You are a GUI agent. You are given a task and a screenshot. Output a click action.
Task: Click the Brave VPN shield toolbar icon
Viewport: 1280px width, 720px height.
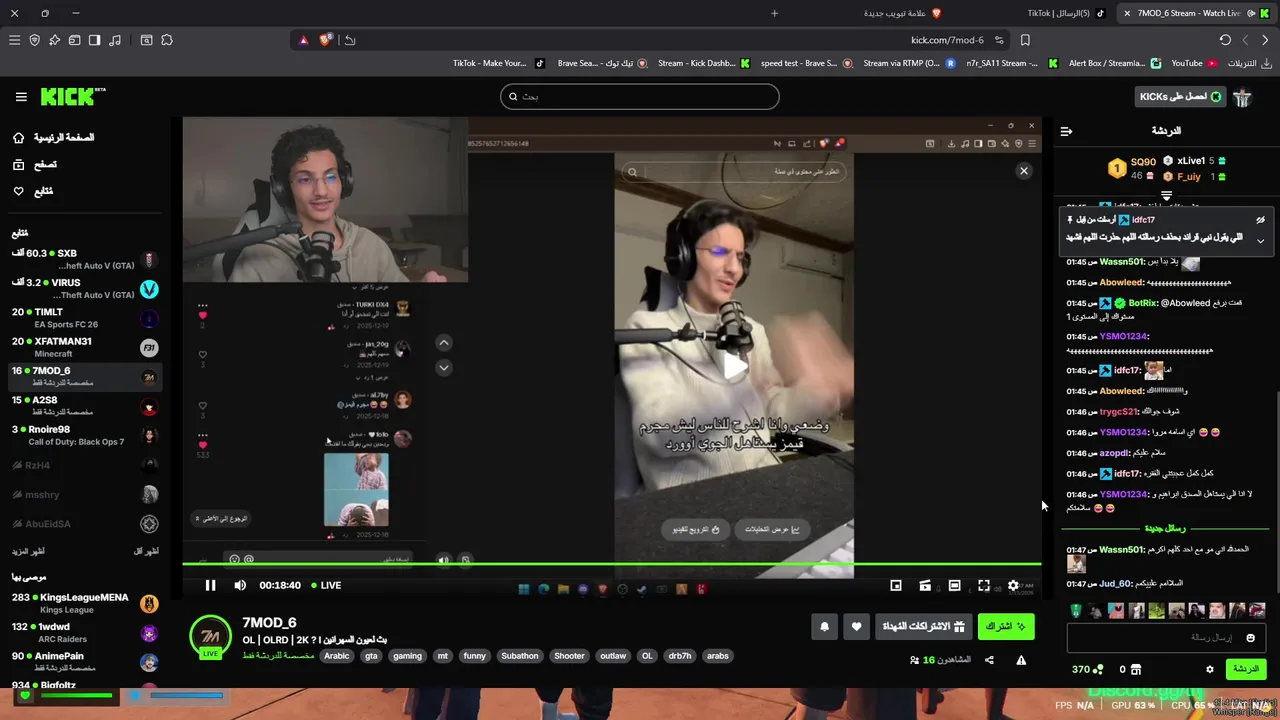click(34, 40)
